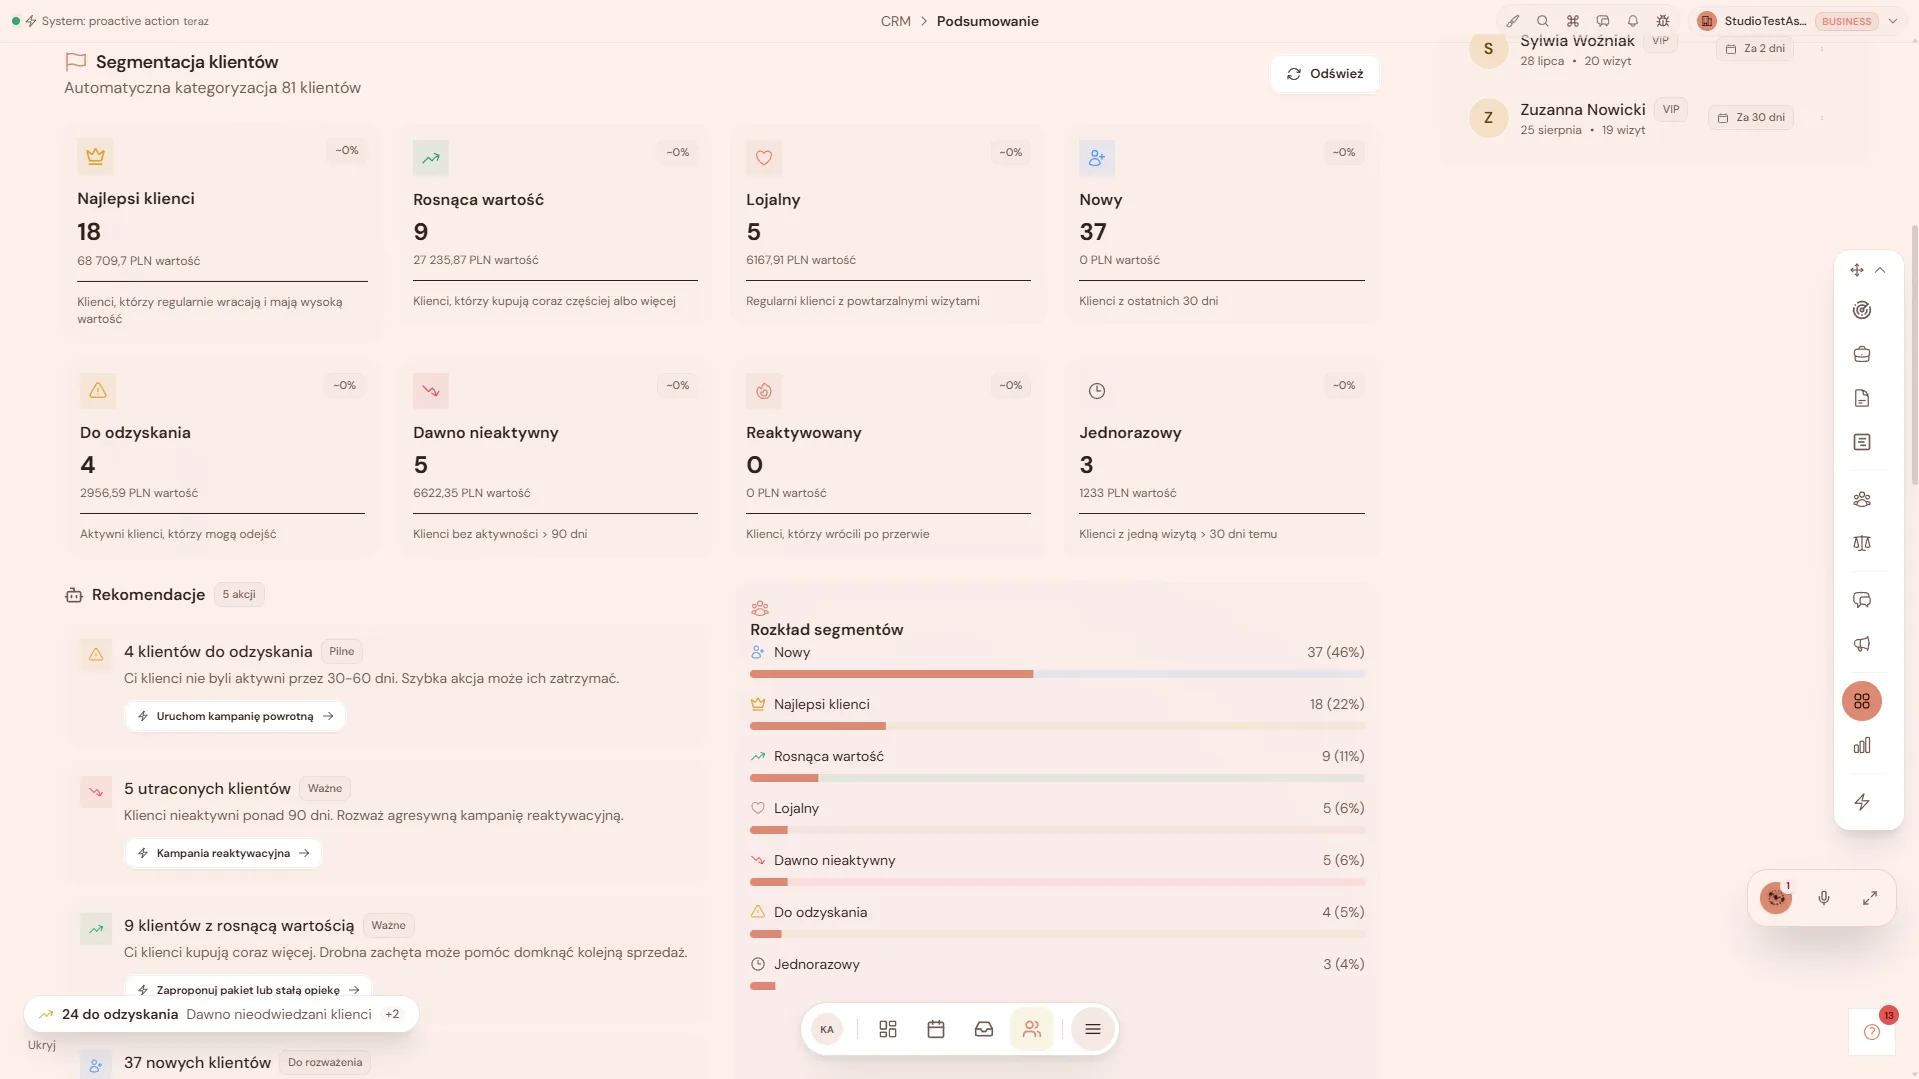Open the Rosnąca wartość segment card

tap(555, 225)
